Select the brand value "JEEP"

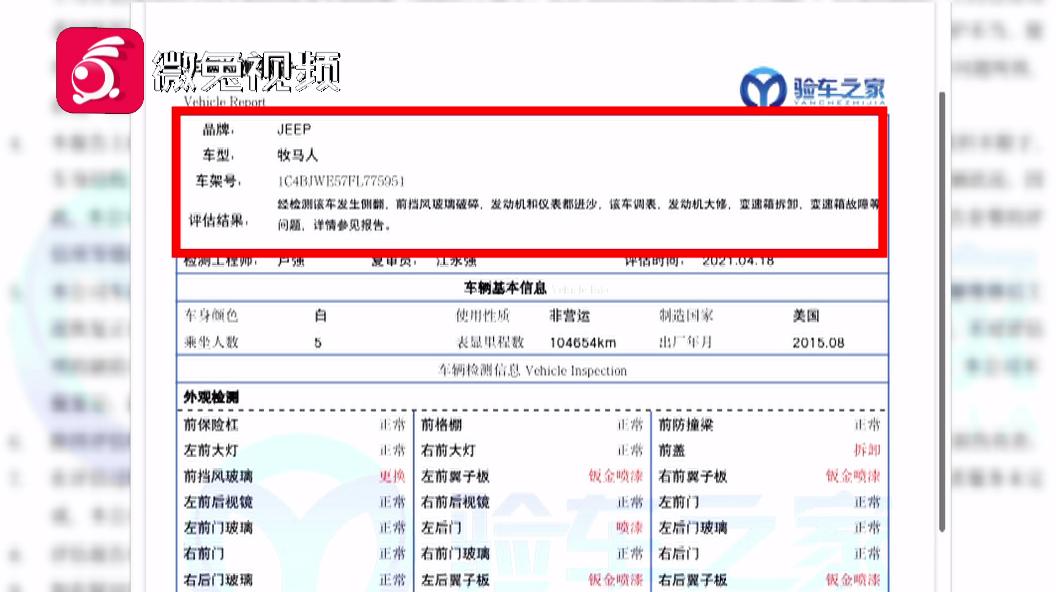(294, 129)
